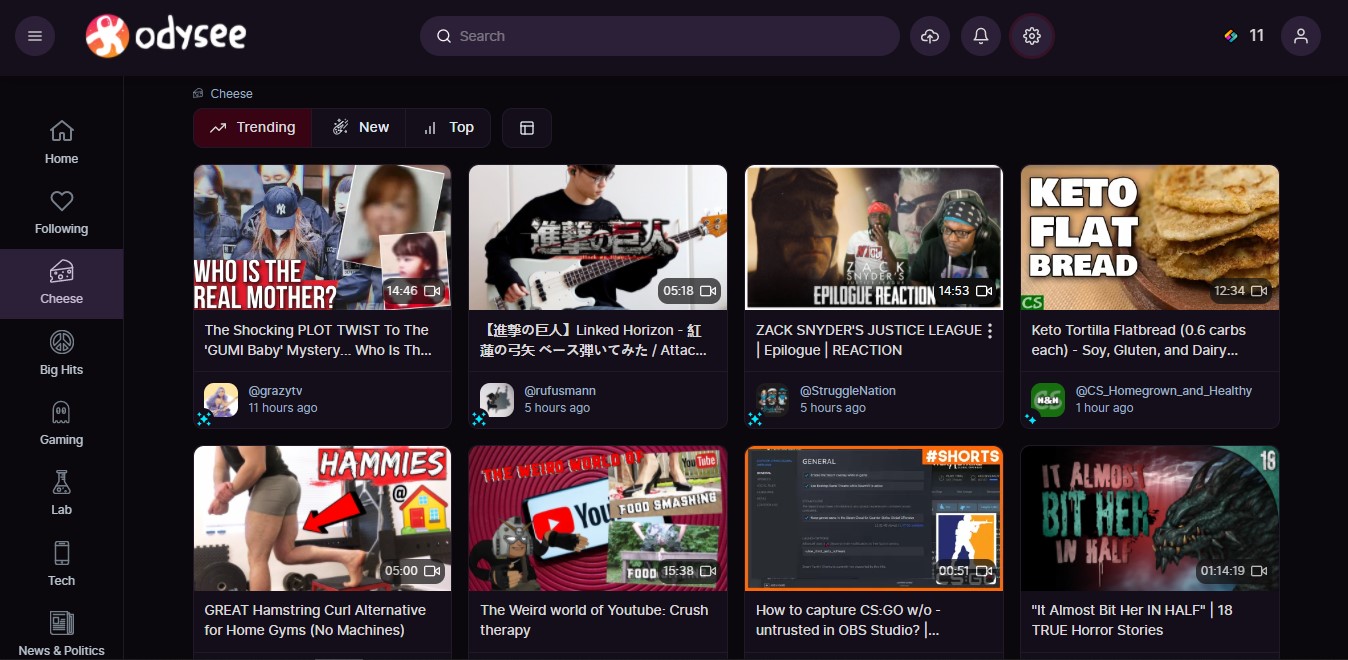
Task: Open the settings gear icon
Action: click(x=1032, y=36)
